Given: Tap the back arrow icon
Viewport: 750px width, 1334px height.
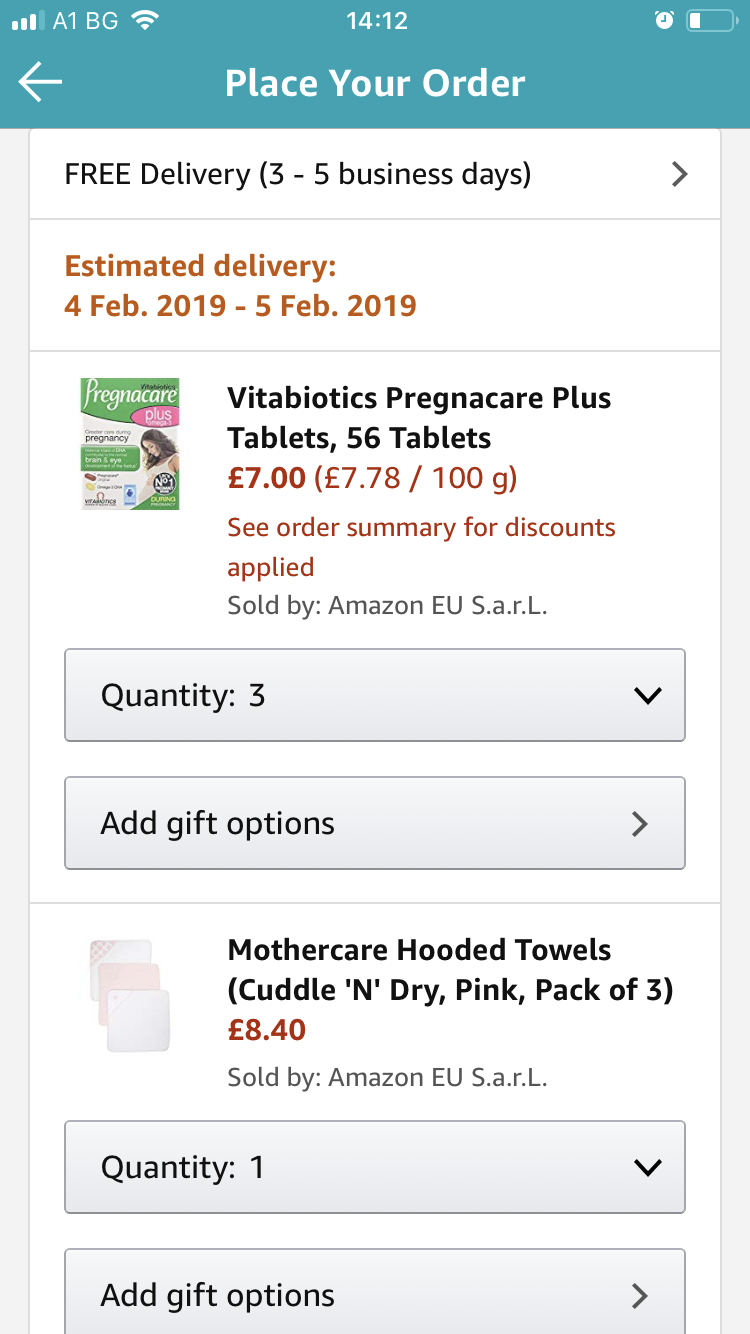Looking at the screenshot, I should pyautogui.click(x=40, y=83).
